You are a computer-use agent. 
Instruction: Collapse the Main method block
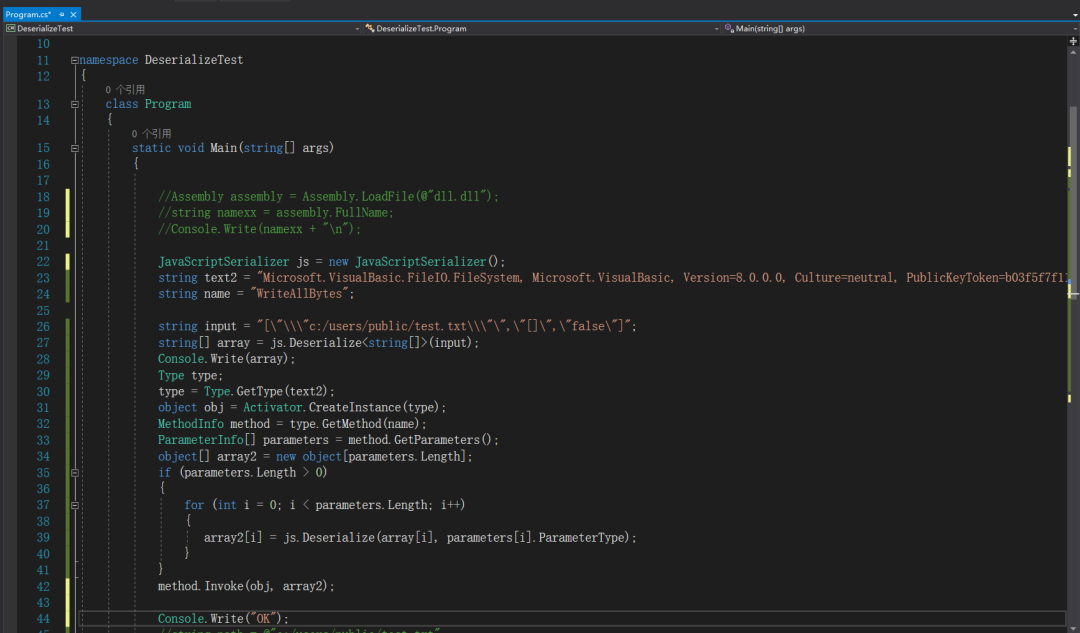74,149
